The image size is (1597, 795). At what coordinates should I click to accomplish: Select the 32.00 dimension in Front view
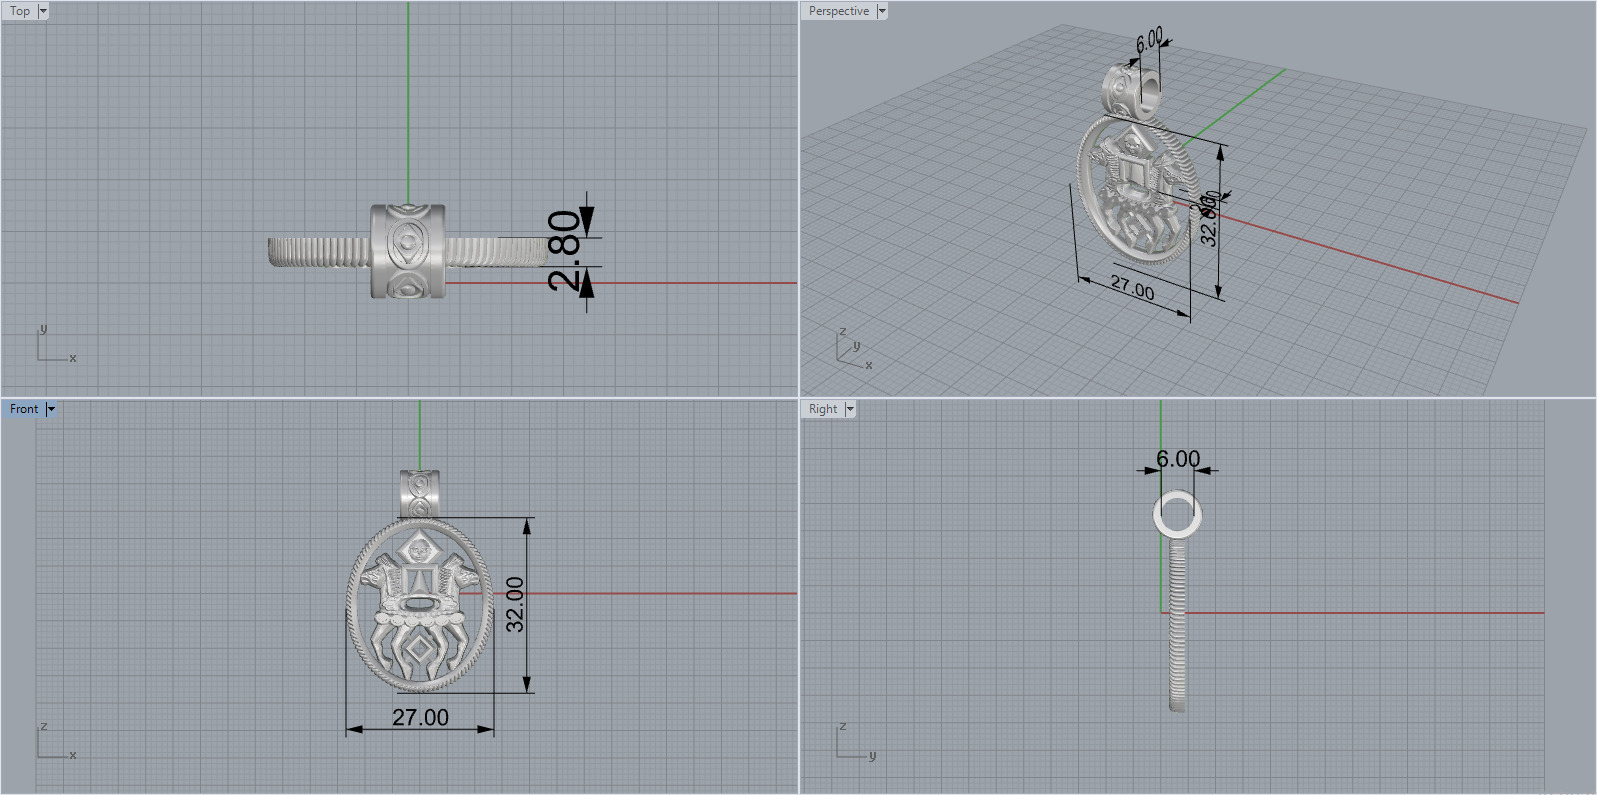point(515,604)
